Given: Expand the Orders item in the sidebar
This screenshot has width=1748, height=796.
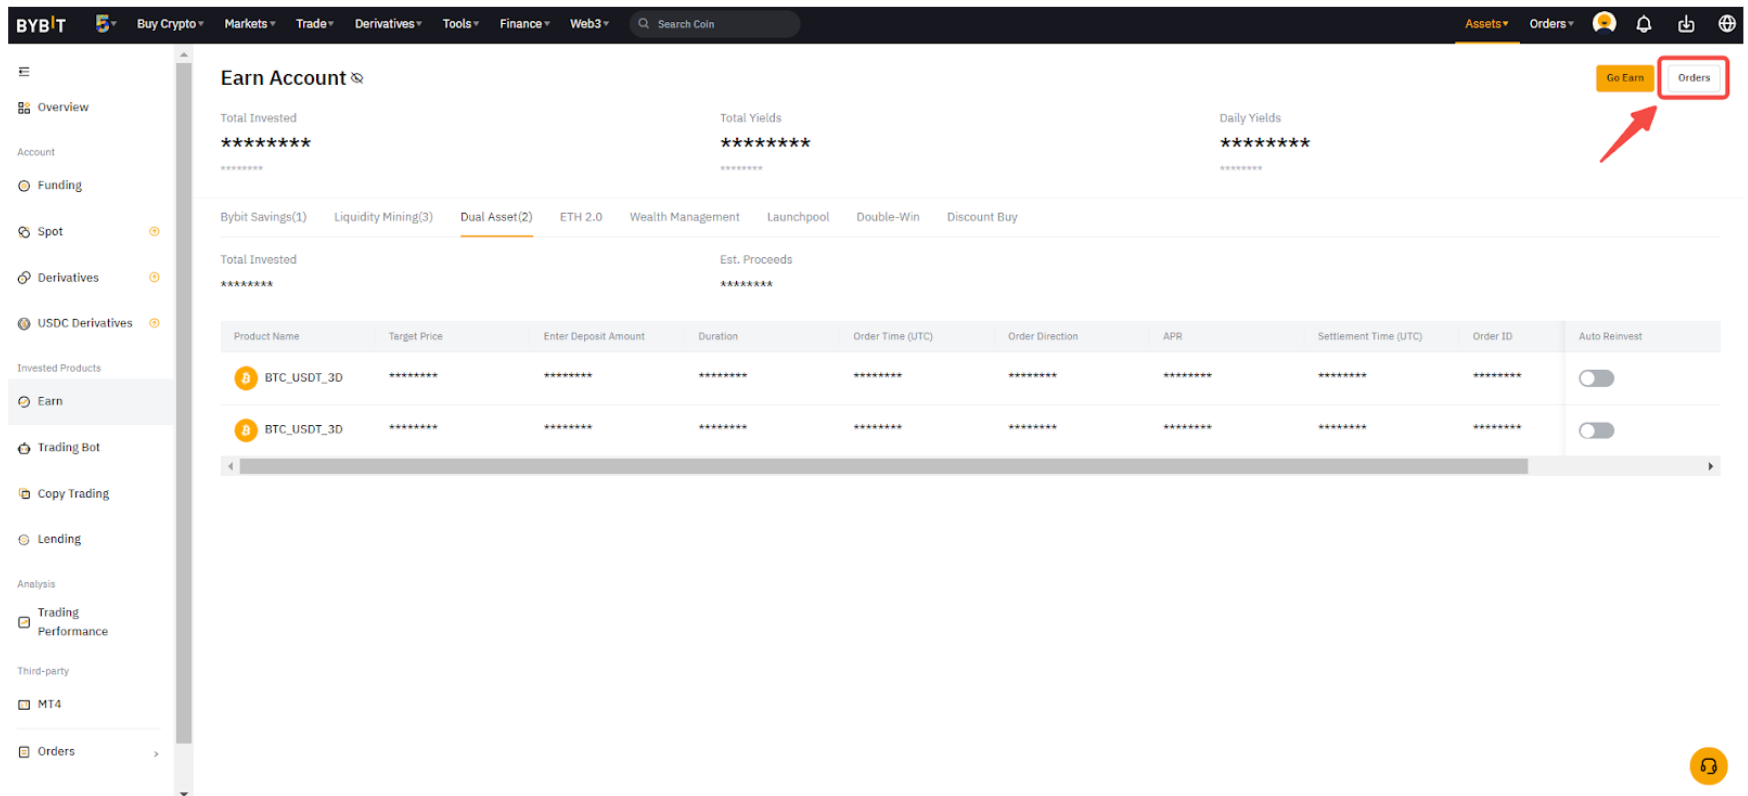Looking at the screenshot, I should click(88, 752).
